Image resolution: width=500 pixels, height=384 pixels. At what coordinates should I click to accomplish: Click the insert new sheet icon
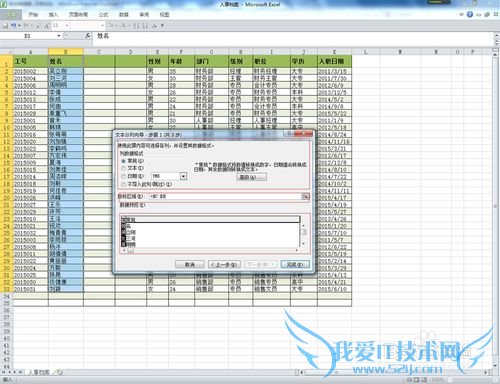click(x=59, y=372)
